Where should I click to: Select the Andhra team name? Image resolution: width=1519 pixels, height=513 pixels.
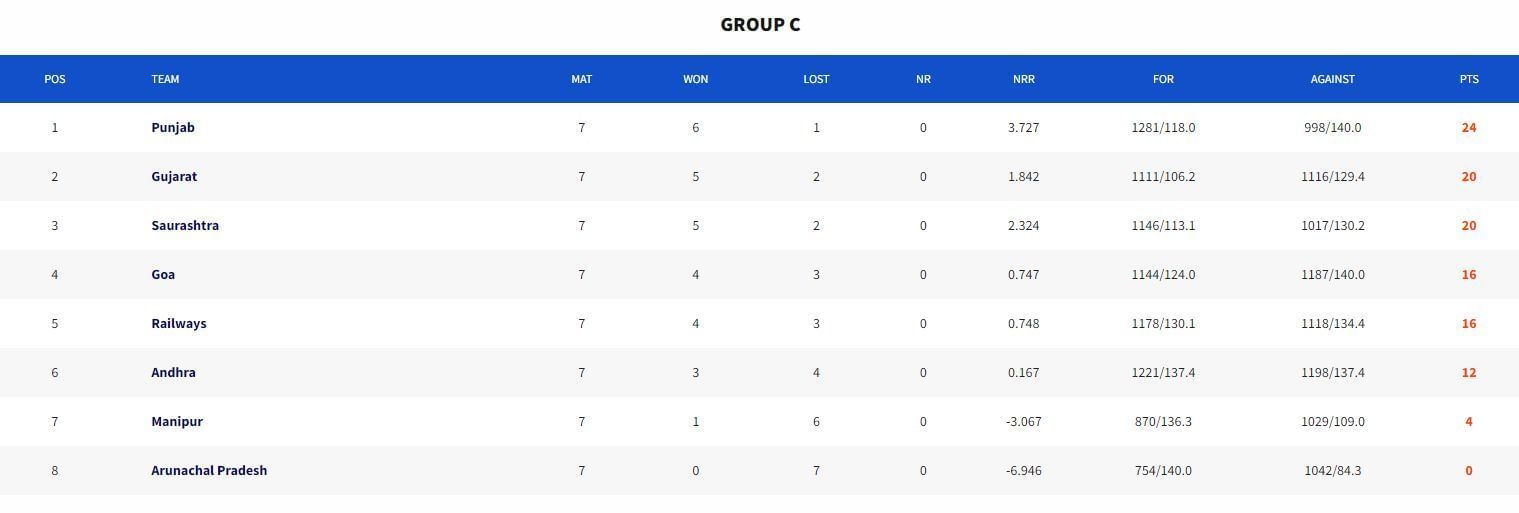click(173, 373)
